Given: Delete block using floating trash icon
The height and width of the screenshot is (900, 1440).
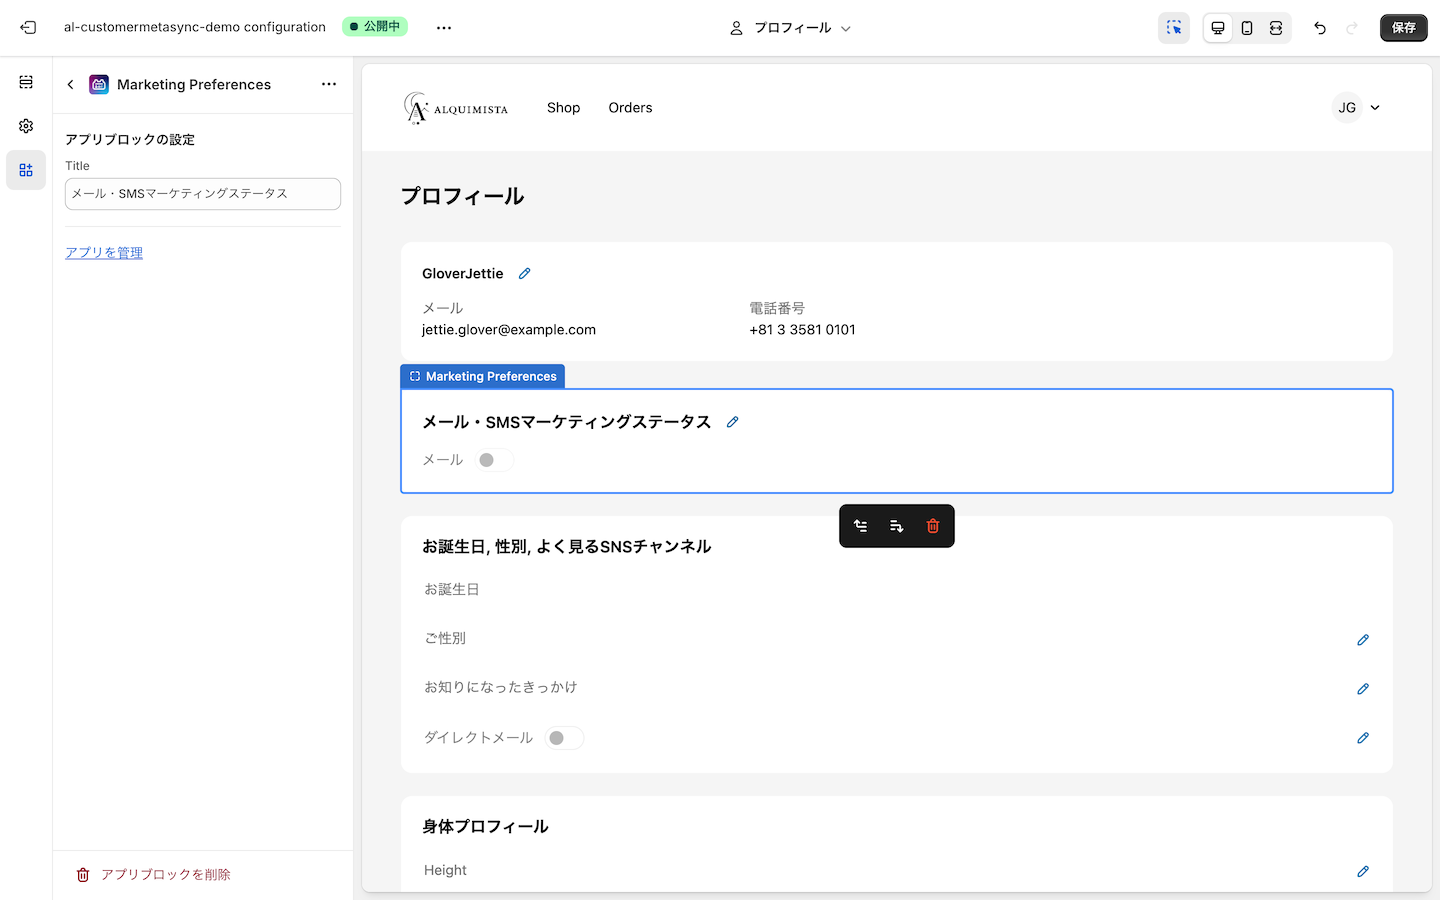Looking at the screenshot, I should pos(933,526).
